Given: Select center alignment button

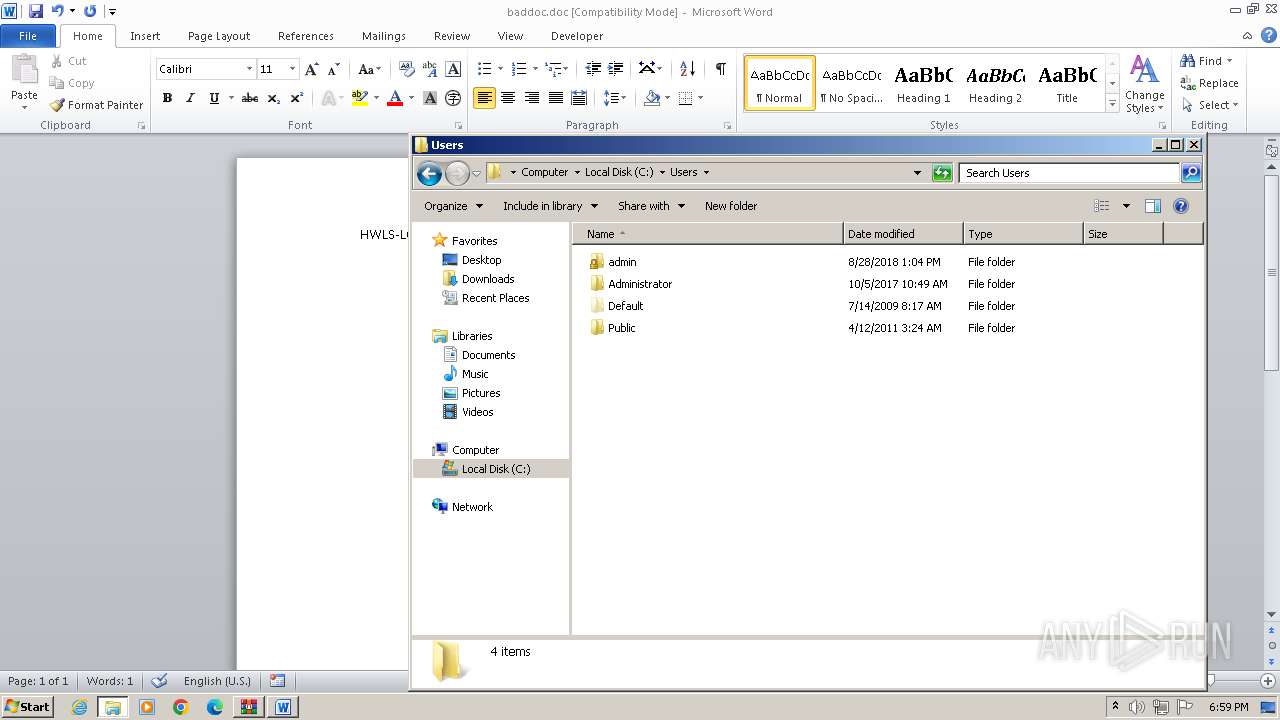Looking at the screenshot, I should click(x=508, y=98).
